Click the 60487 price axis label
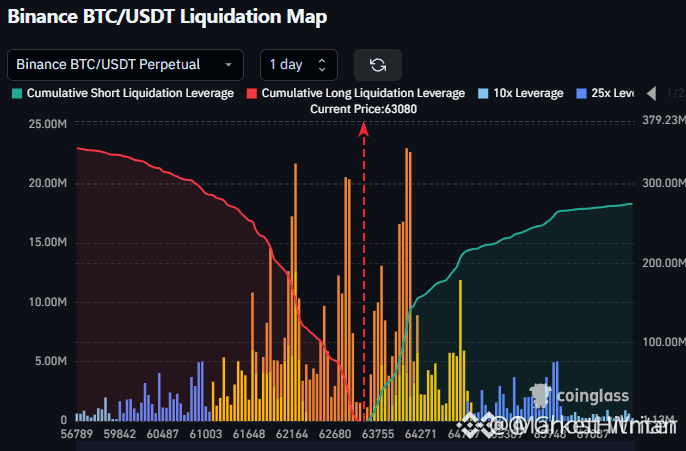This screenshot has height=451, width=686. tap(163, 434)
